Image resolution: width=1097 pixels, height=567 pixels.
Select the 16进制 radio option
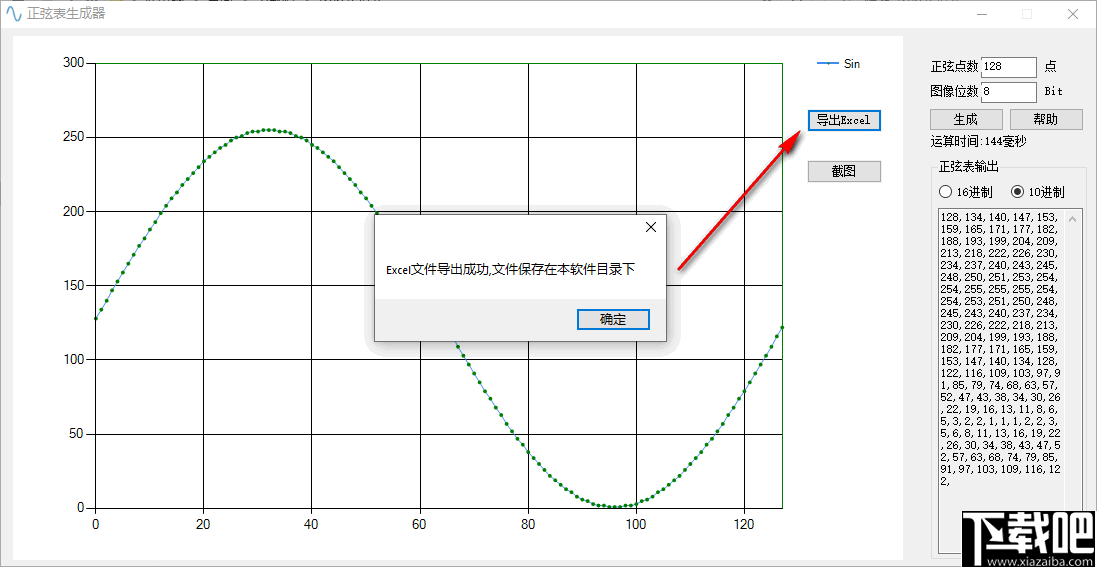pos(965,192)
